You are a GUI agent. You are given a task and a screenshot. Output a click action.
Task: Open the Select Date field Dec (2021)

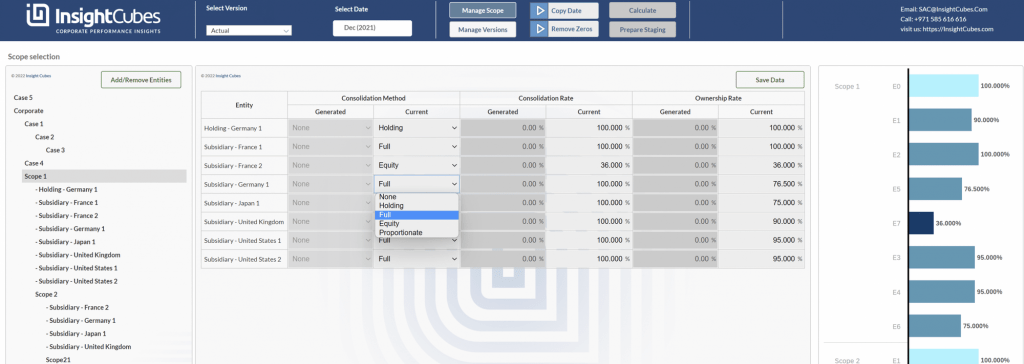point(372,28)
